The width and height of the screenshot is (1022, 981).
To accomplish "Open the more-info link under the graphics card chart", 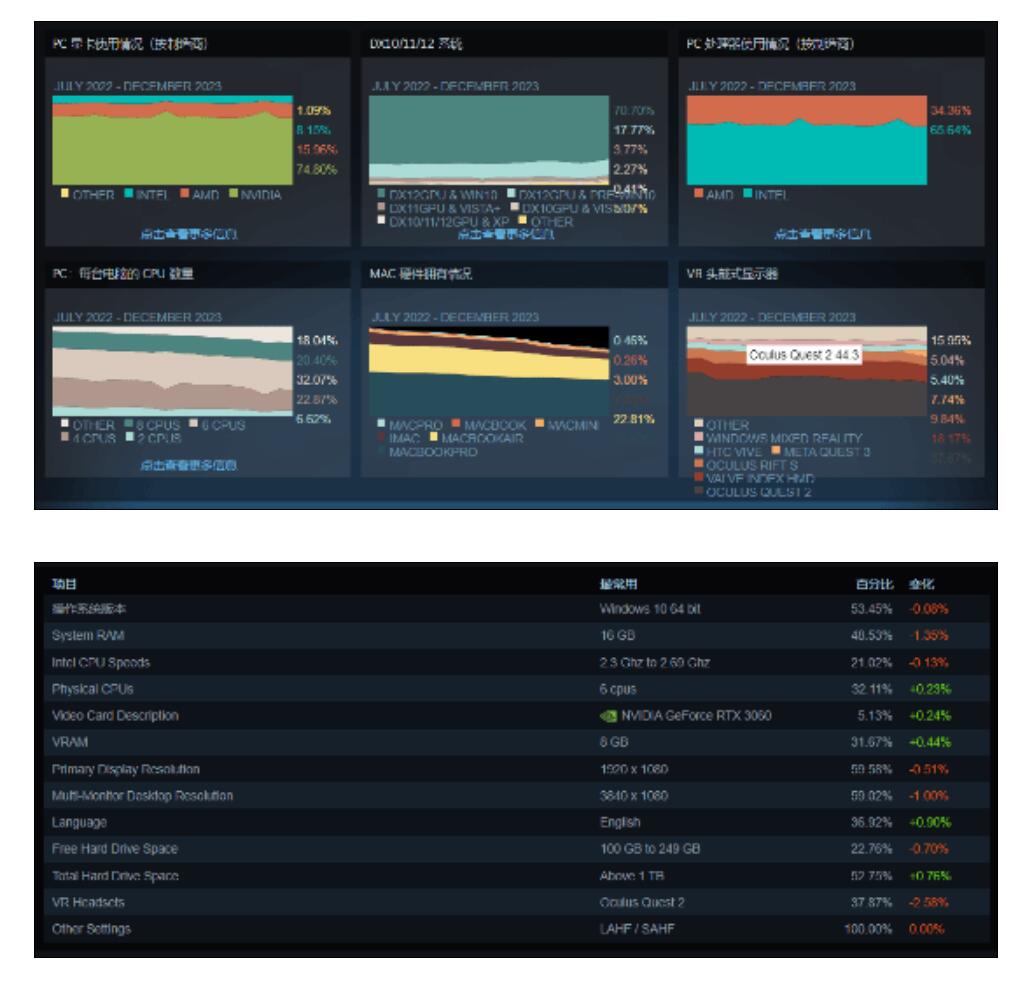I will pos(189,234).
